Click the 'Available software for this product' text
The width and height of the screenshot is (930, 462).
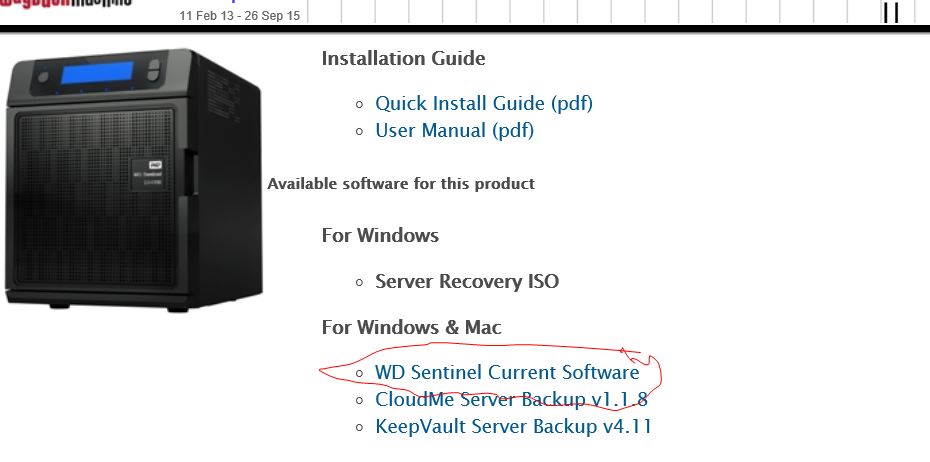(x=401, y=183)
